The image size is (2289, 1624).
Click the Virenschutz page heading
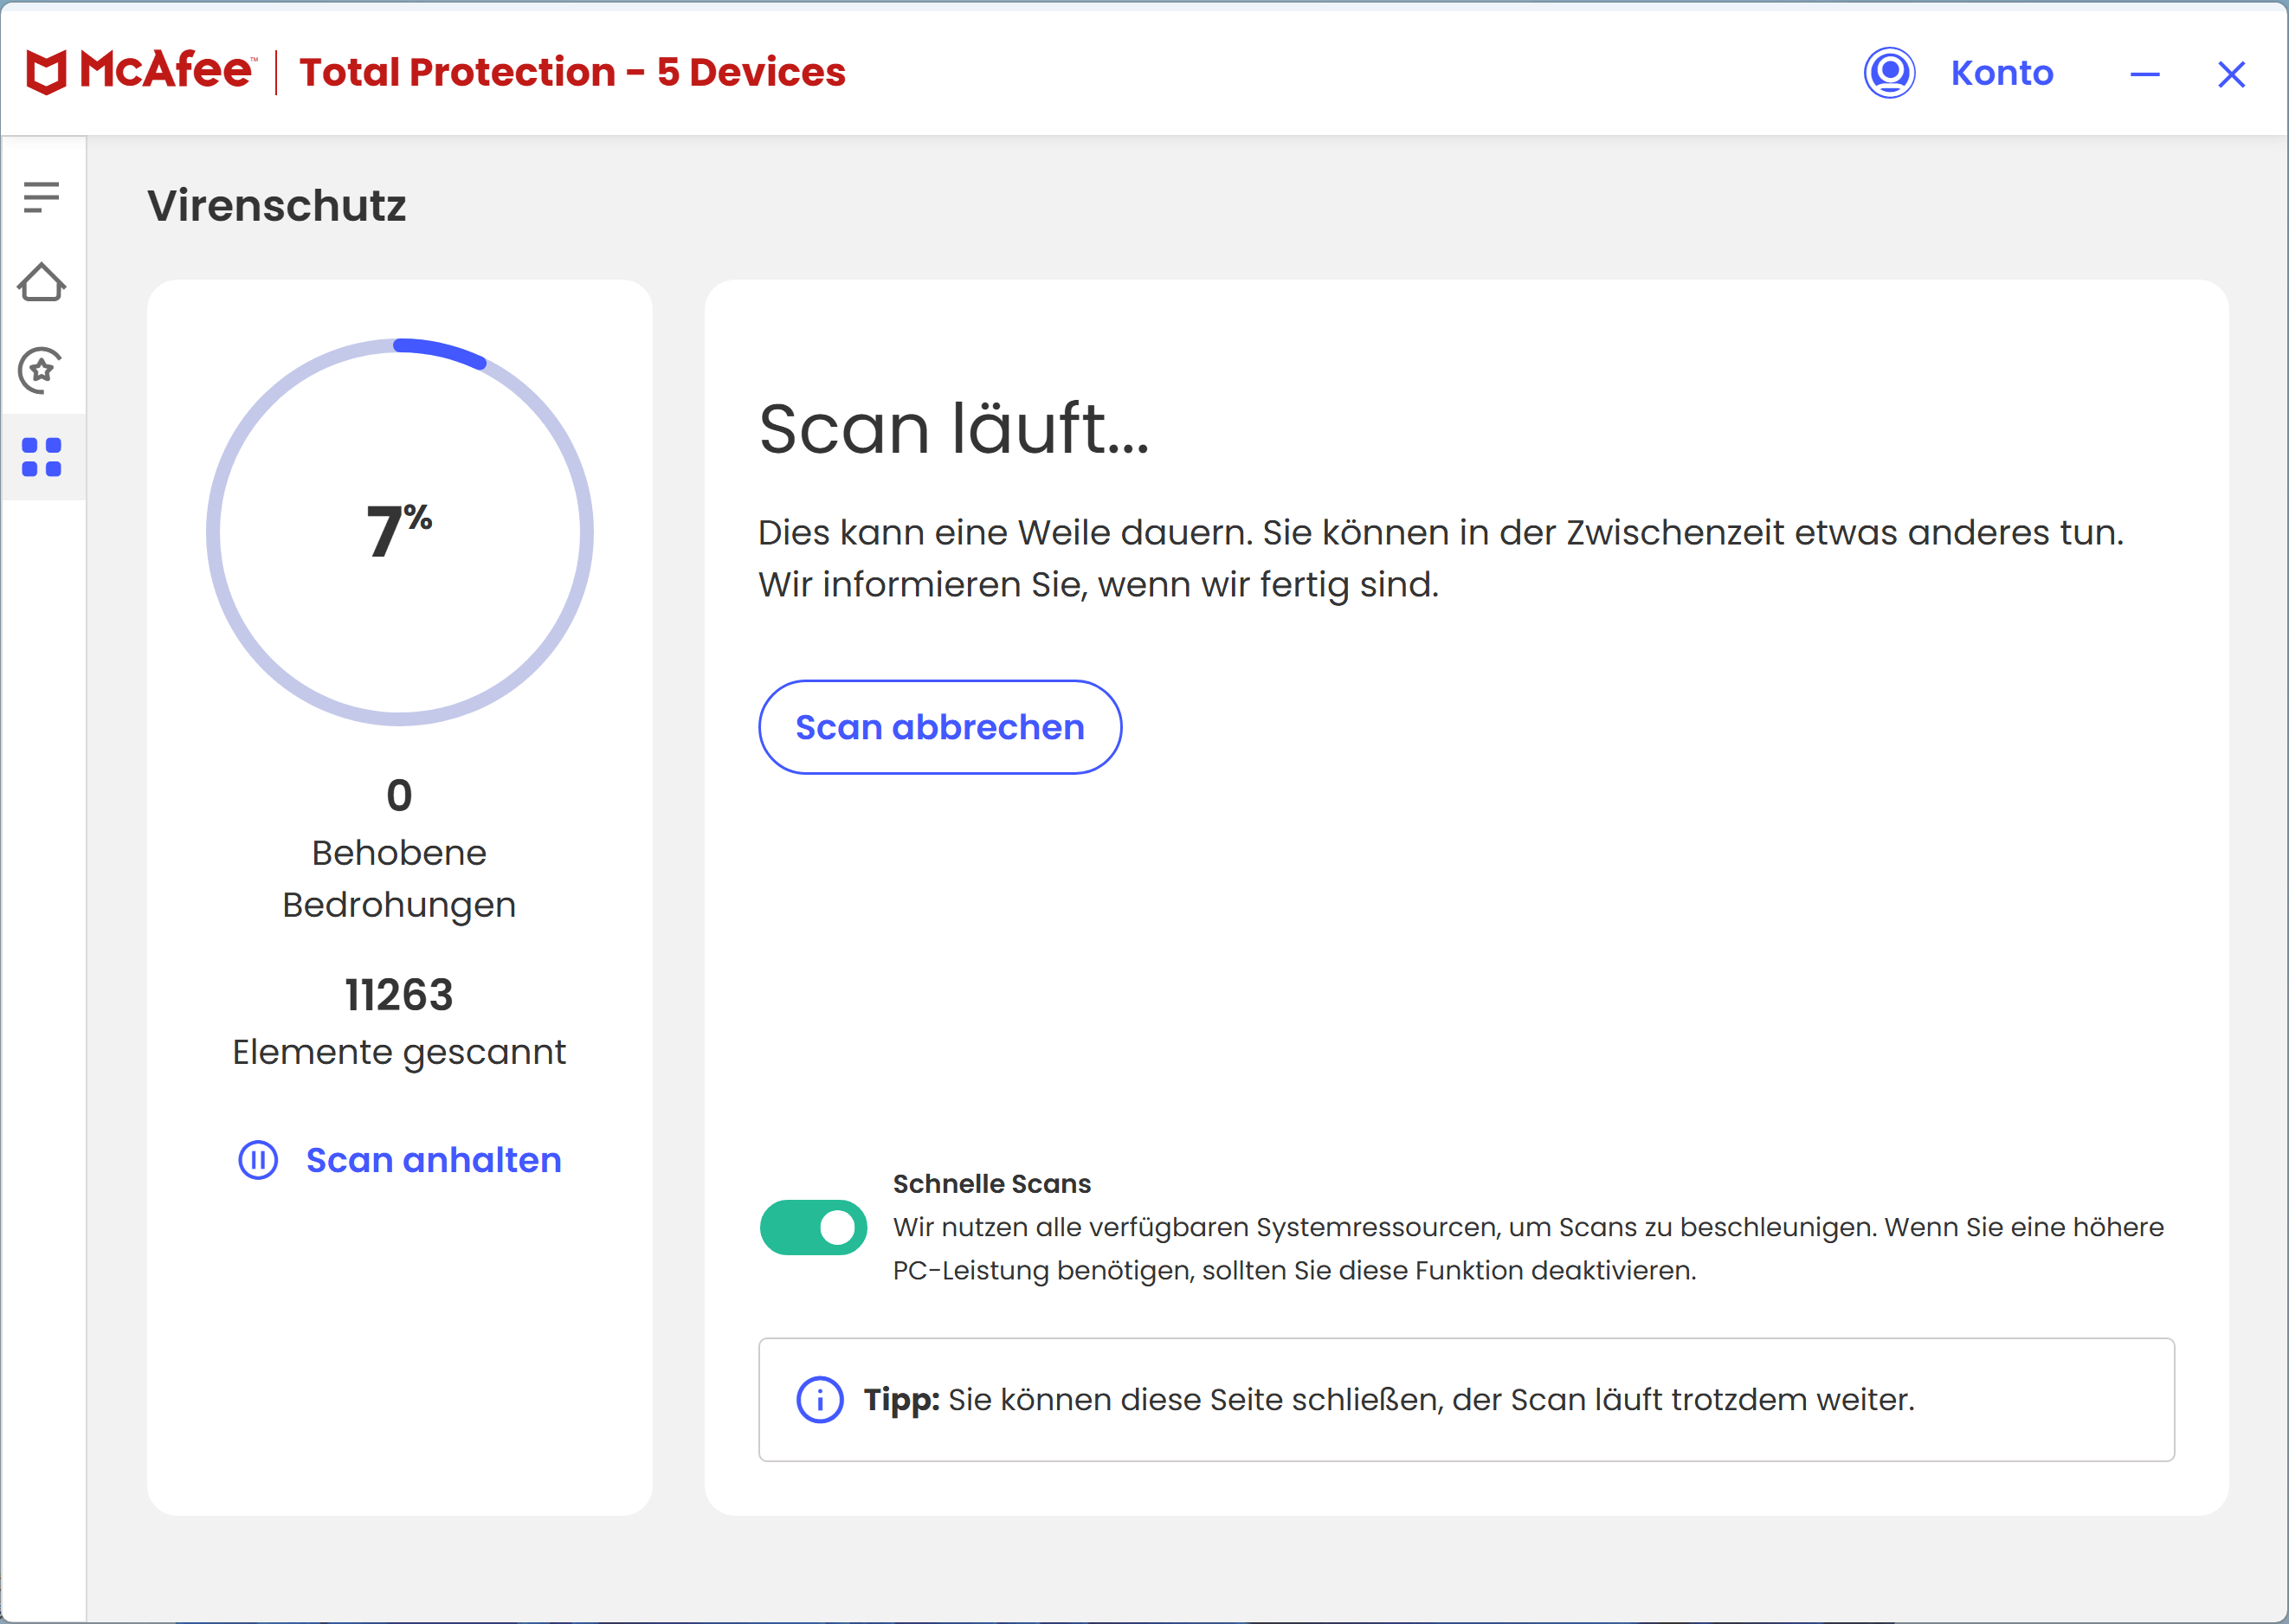point(277,206)
